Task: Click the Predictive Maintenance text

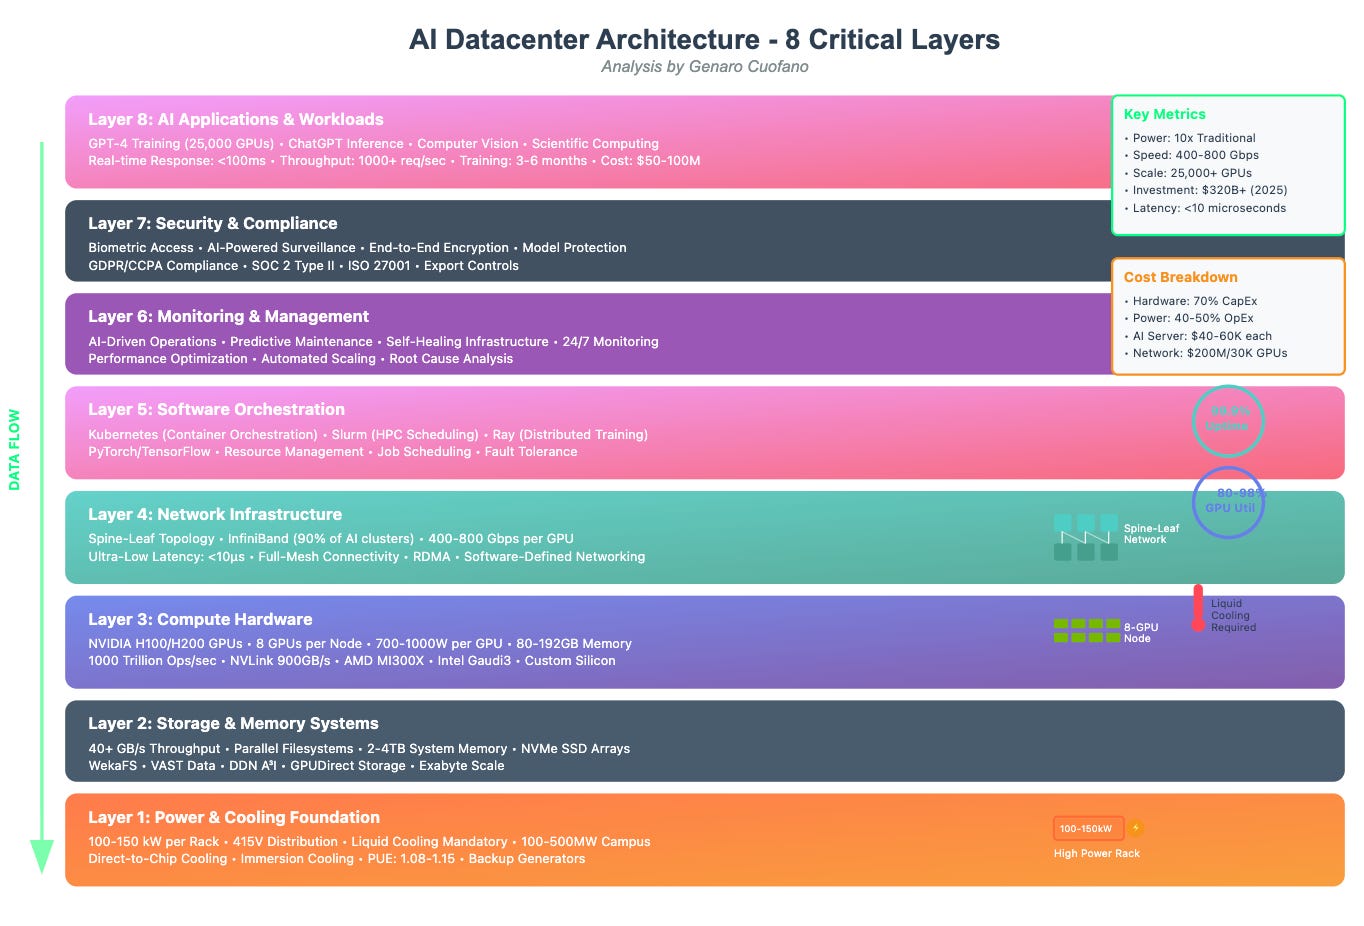Action: tap(301, 341)
